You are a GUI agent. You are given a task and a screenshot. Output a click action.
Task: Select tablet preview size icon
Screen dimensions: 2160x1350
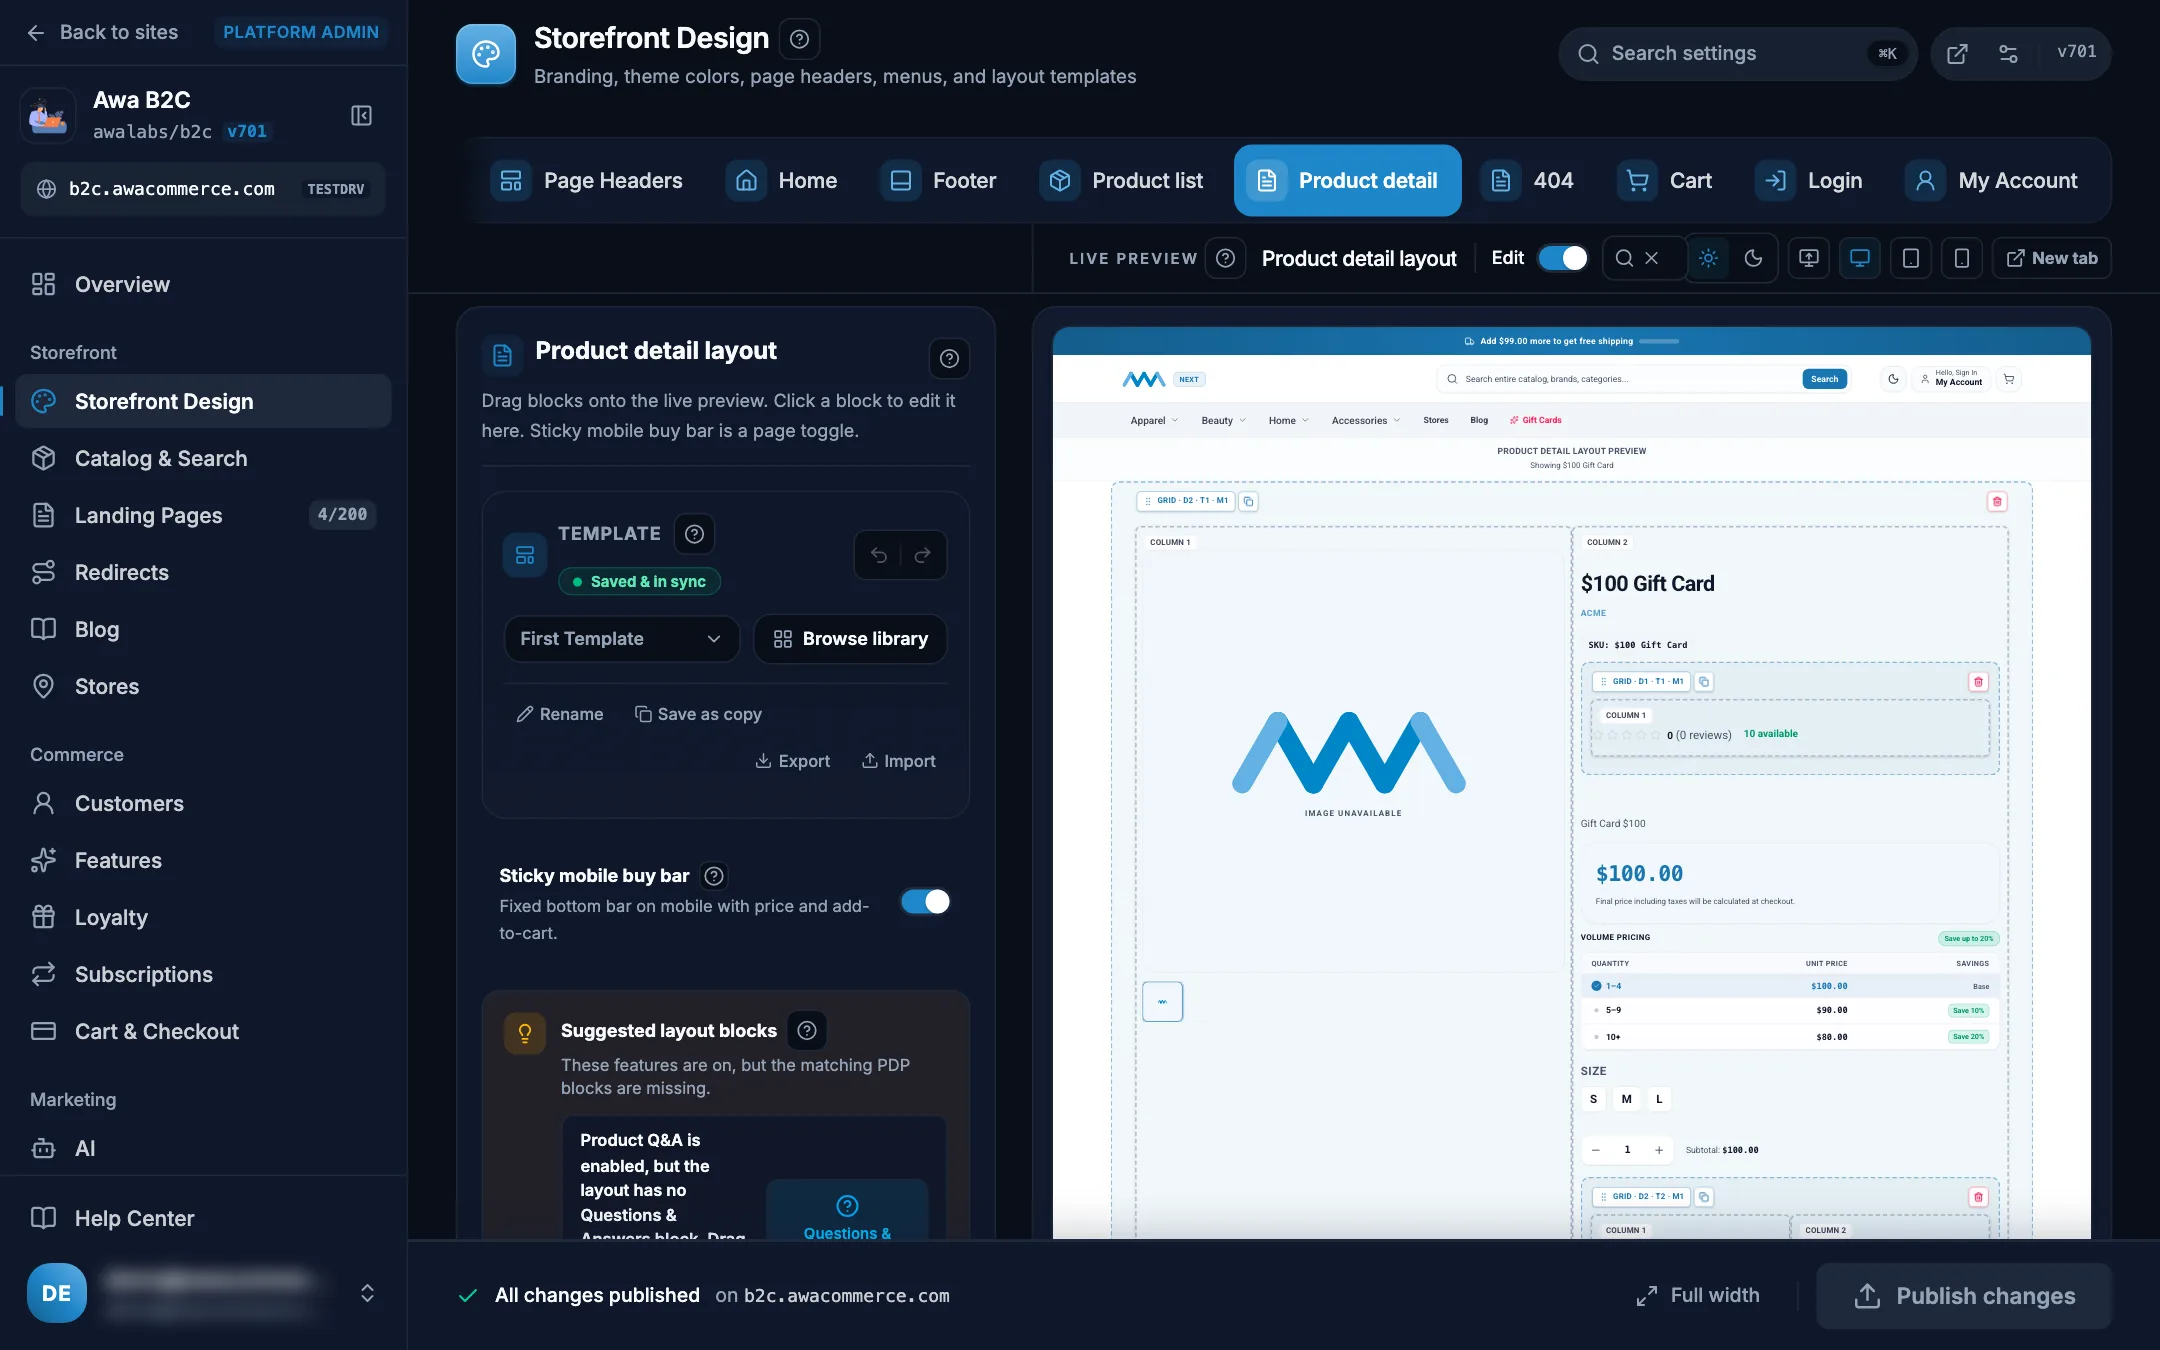[1910, 258]
